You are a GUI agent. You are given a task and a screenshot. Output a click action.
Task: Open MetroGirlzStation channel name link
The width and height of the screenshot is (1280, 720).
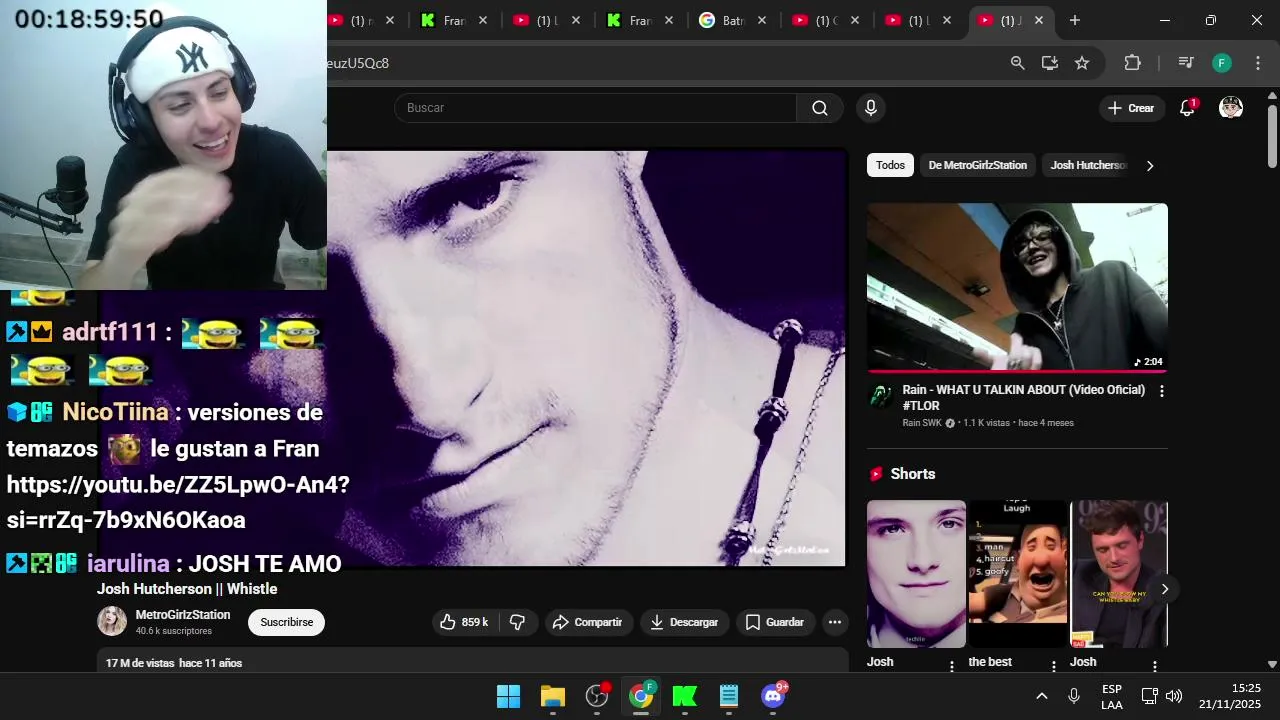(183, 615)
